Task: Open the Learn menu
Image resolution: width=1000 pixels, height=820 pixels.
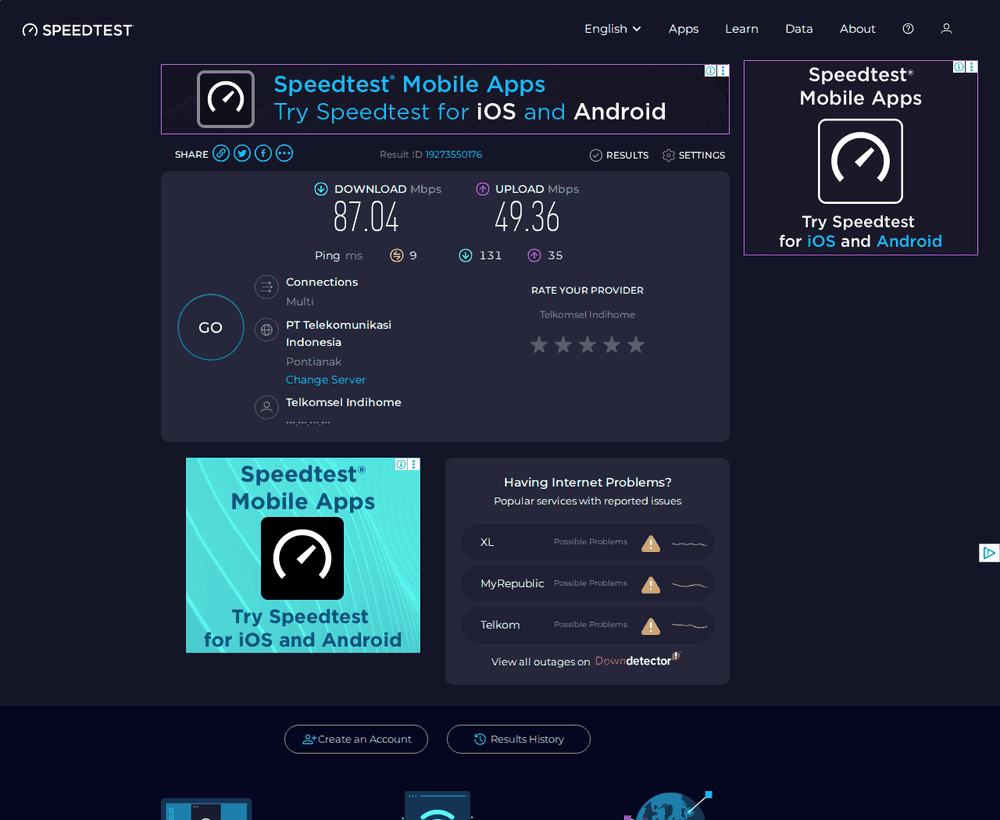Action: (x=741, y=29)
